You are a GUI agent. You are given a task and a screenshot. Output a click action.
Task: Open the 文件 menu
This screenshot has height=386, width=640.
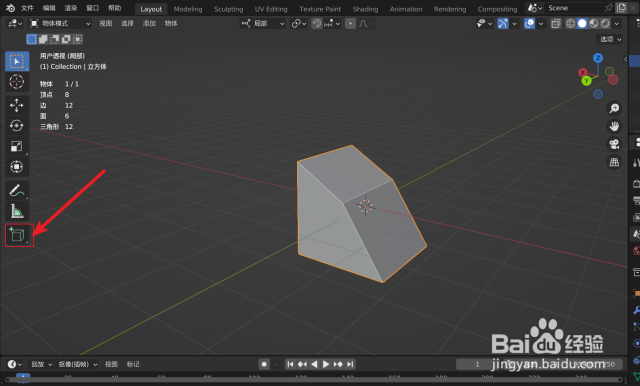click(27, 8)
